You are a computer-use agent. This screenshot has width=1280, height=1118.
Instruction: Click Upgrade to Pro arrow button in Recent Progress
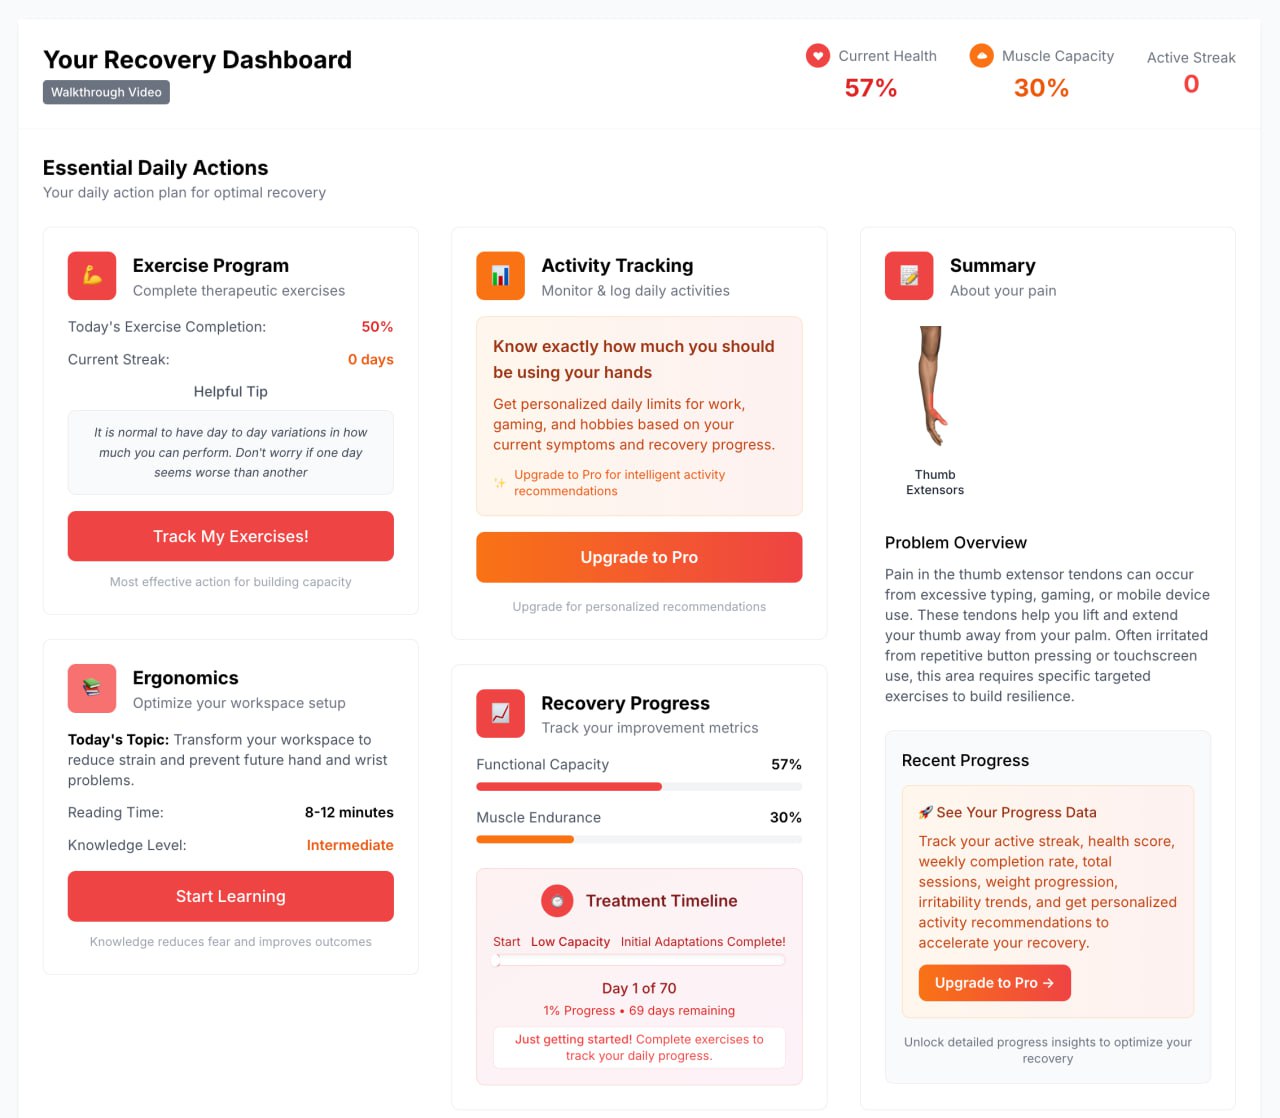[x=994, y=983]
